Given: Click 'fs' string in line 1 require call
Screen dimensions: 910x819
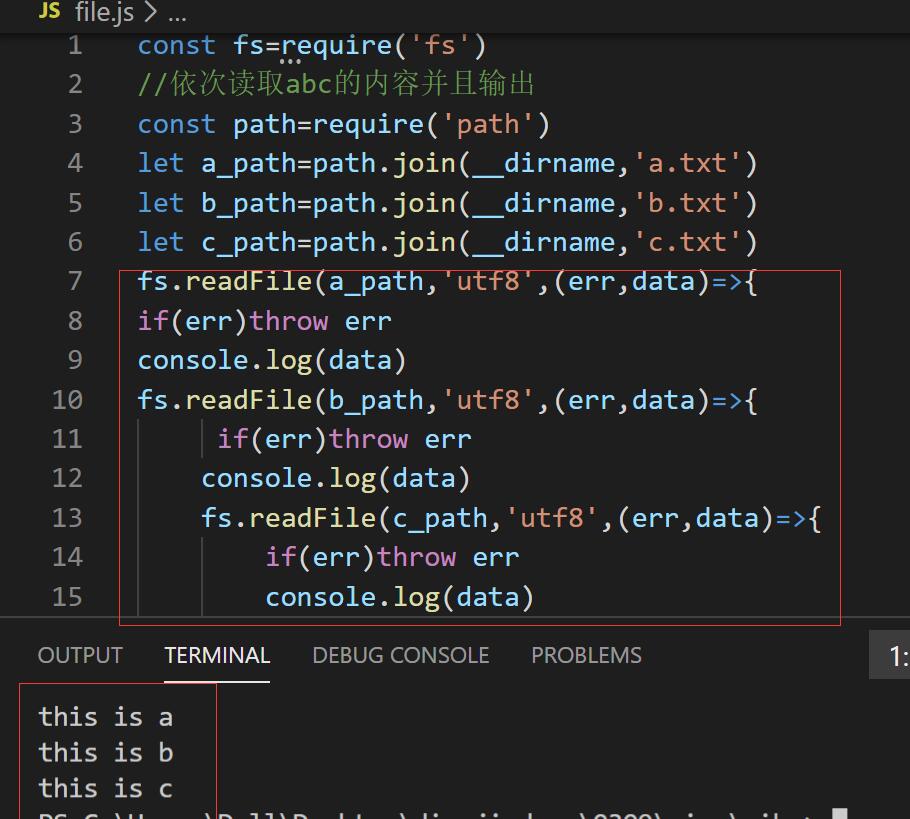Looking at the screenshot, I should (439, 45).
